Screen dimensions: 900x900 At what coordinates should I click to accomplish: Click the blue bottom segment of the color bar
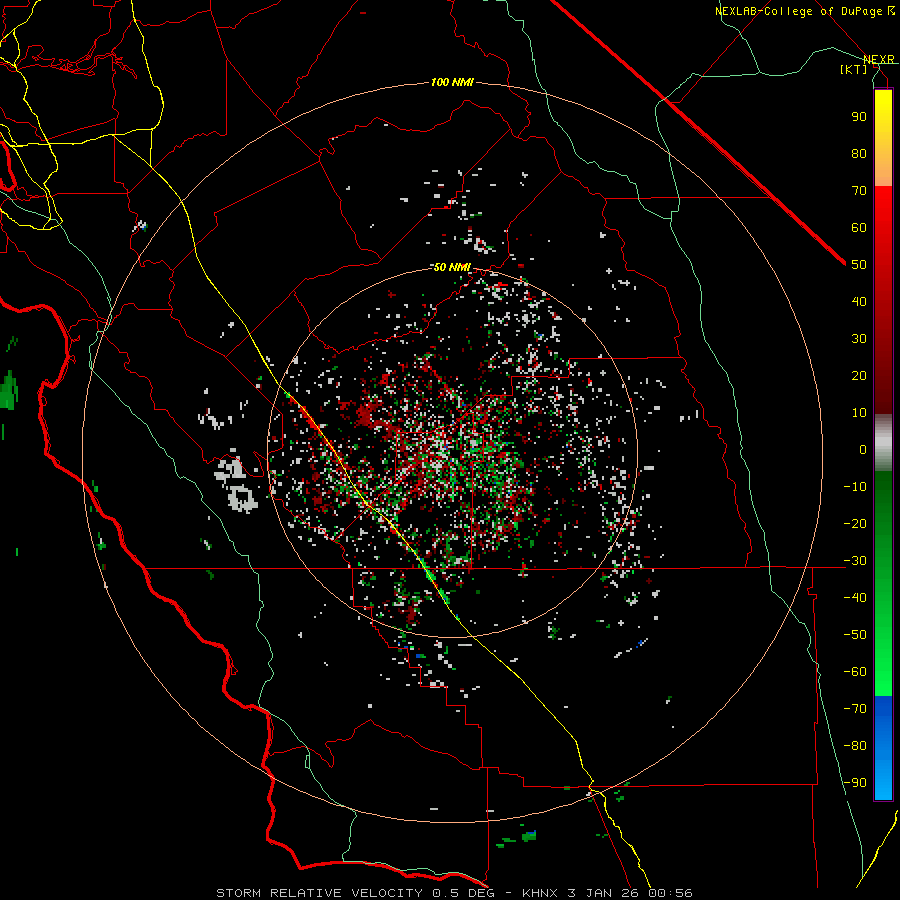(883, 747)
